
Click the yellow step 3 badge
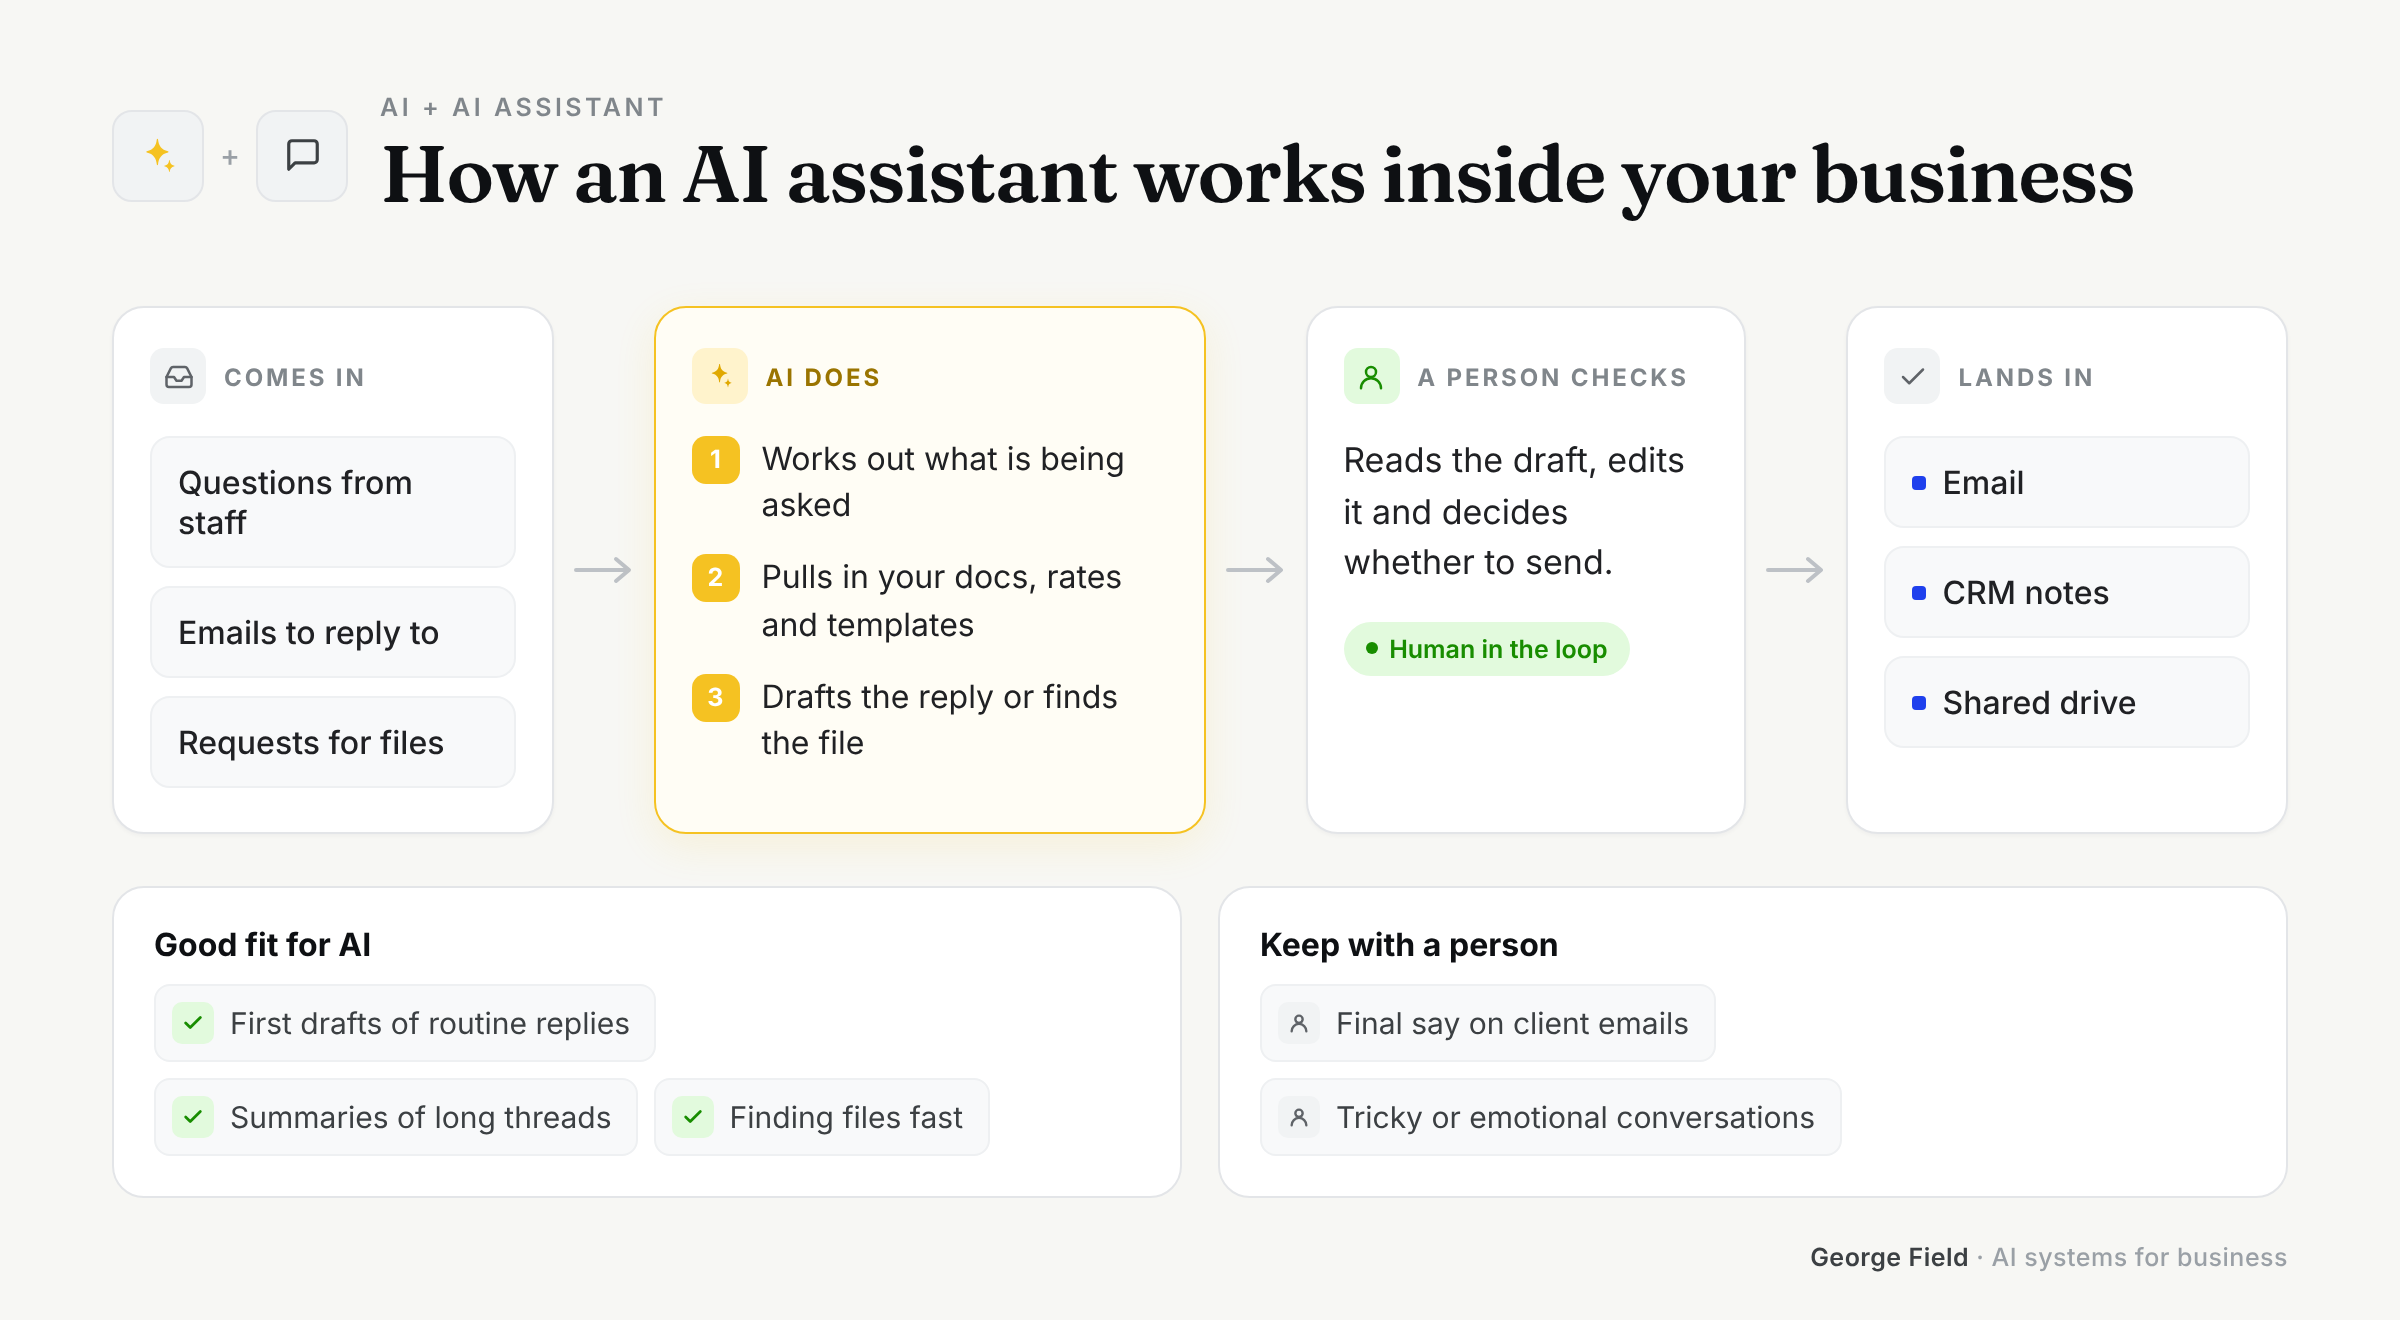pyautogui.click(x=716, y=698)
